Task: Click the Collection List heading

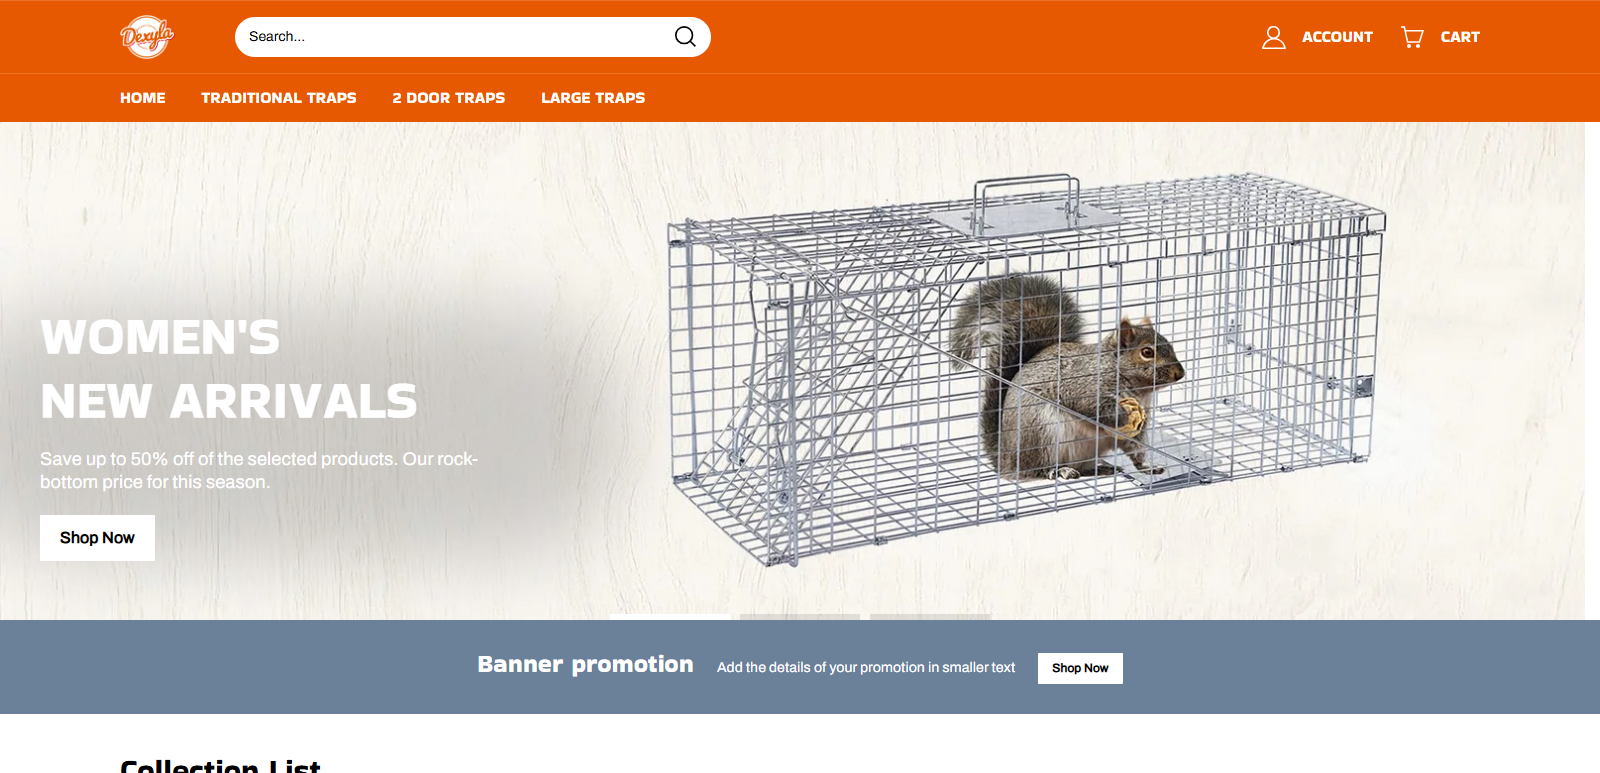Action: coord(220,766)
